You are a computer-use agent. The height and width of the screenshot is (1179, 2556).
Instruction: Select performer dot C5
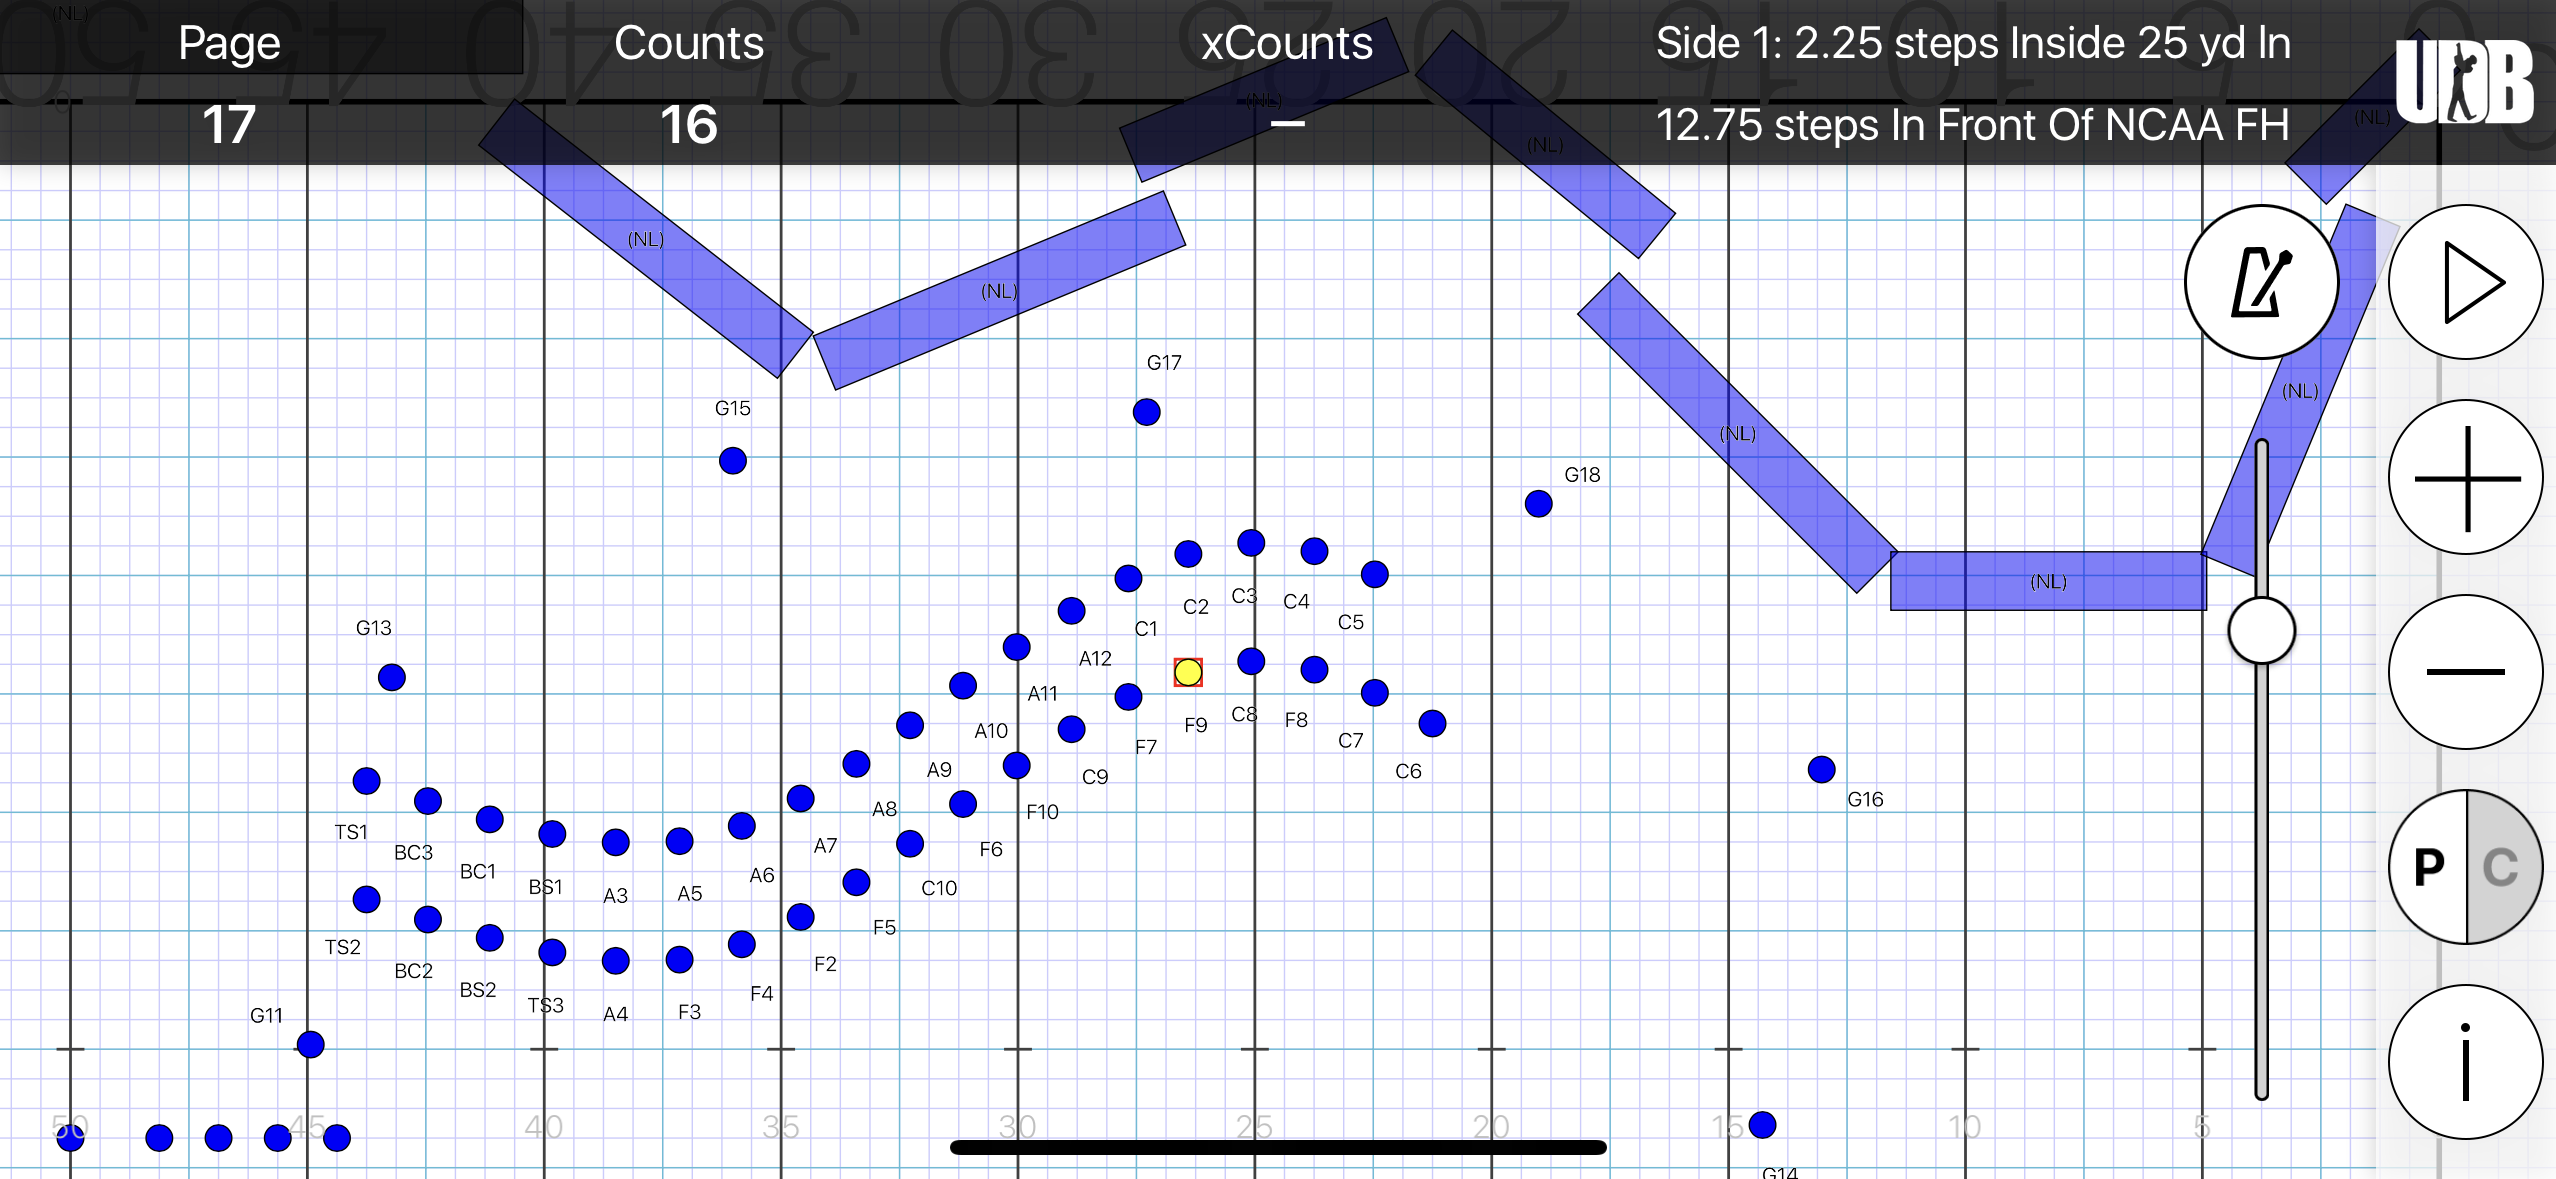point(1375,574)
